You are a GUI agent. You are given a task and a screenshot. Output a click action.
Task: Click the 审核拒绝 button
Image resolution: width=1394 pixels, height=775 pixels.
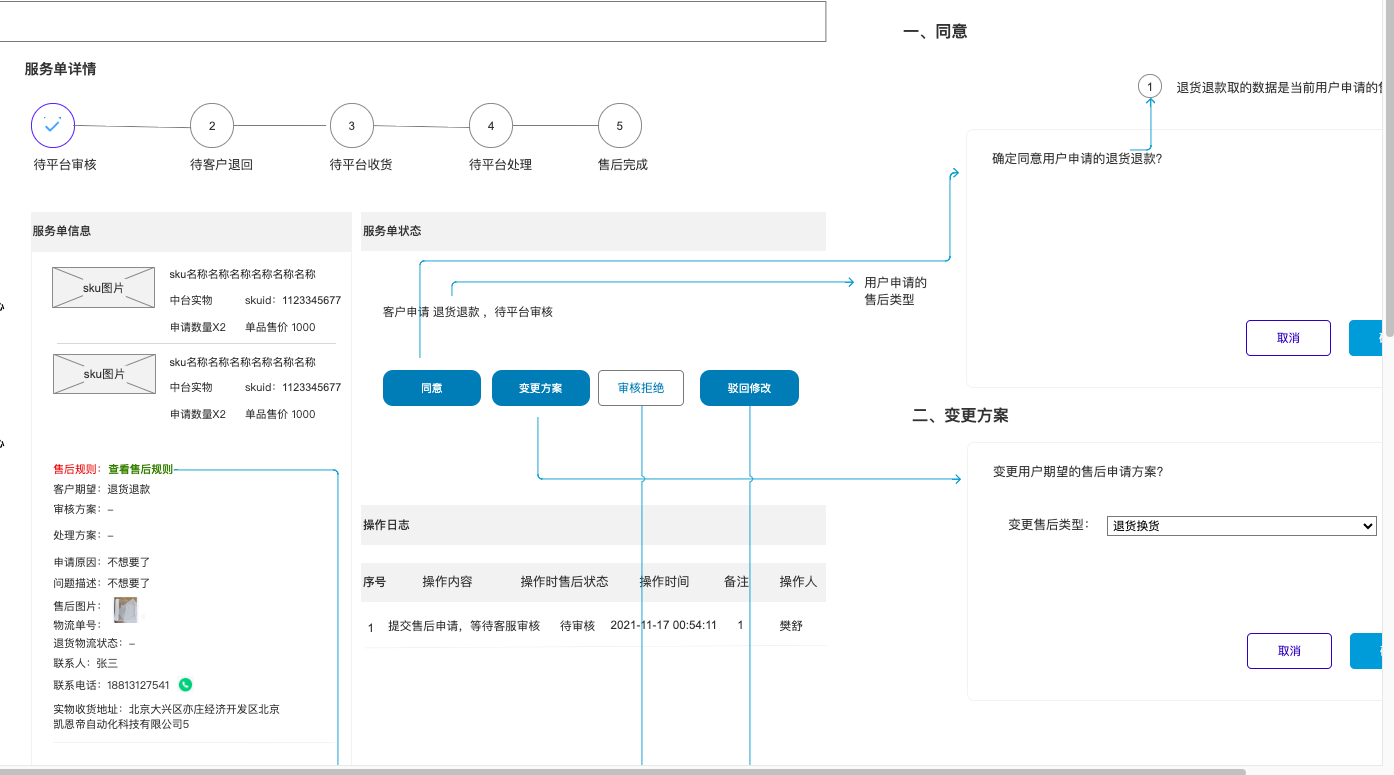641,388
